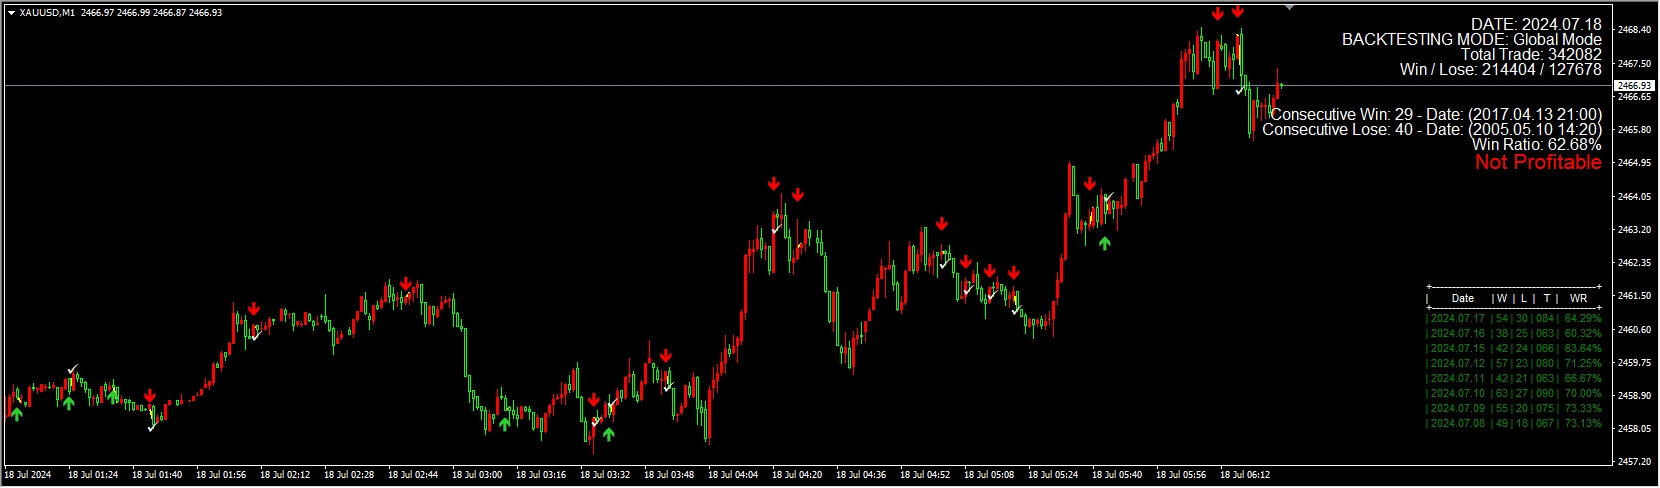Image resolution: width=1660 pixels, height=488 pixels.
Task: Select the 2024.07.08 stats row
Action: pos(1513,423)
